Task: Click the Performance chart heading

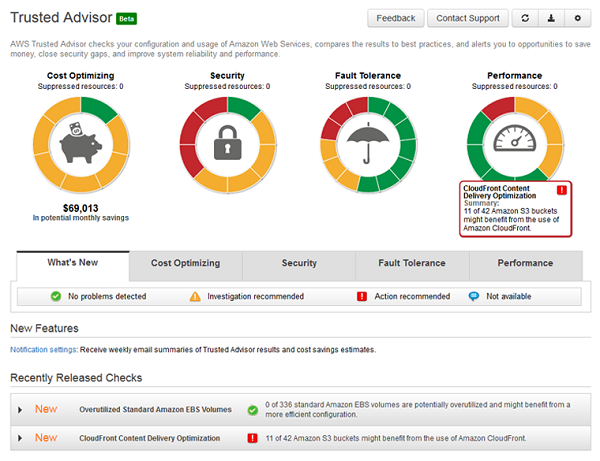Action: point(514,75)
